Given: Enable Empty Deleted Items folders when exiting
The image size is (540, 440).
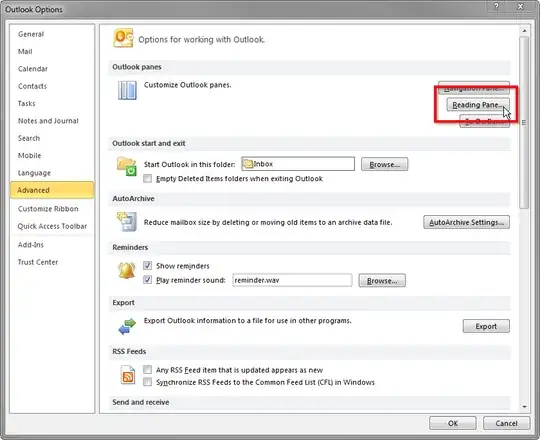Looking at the screenshot, I should point(147,178).
